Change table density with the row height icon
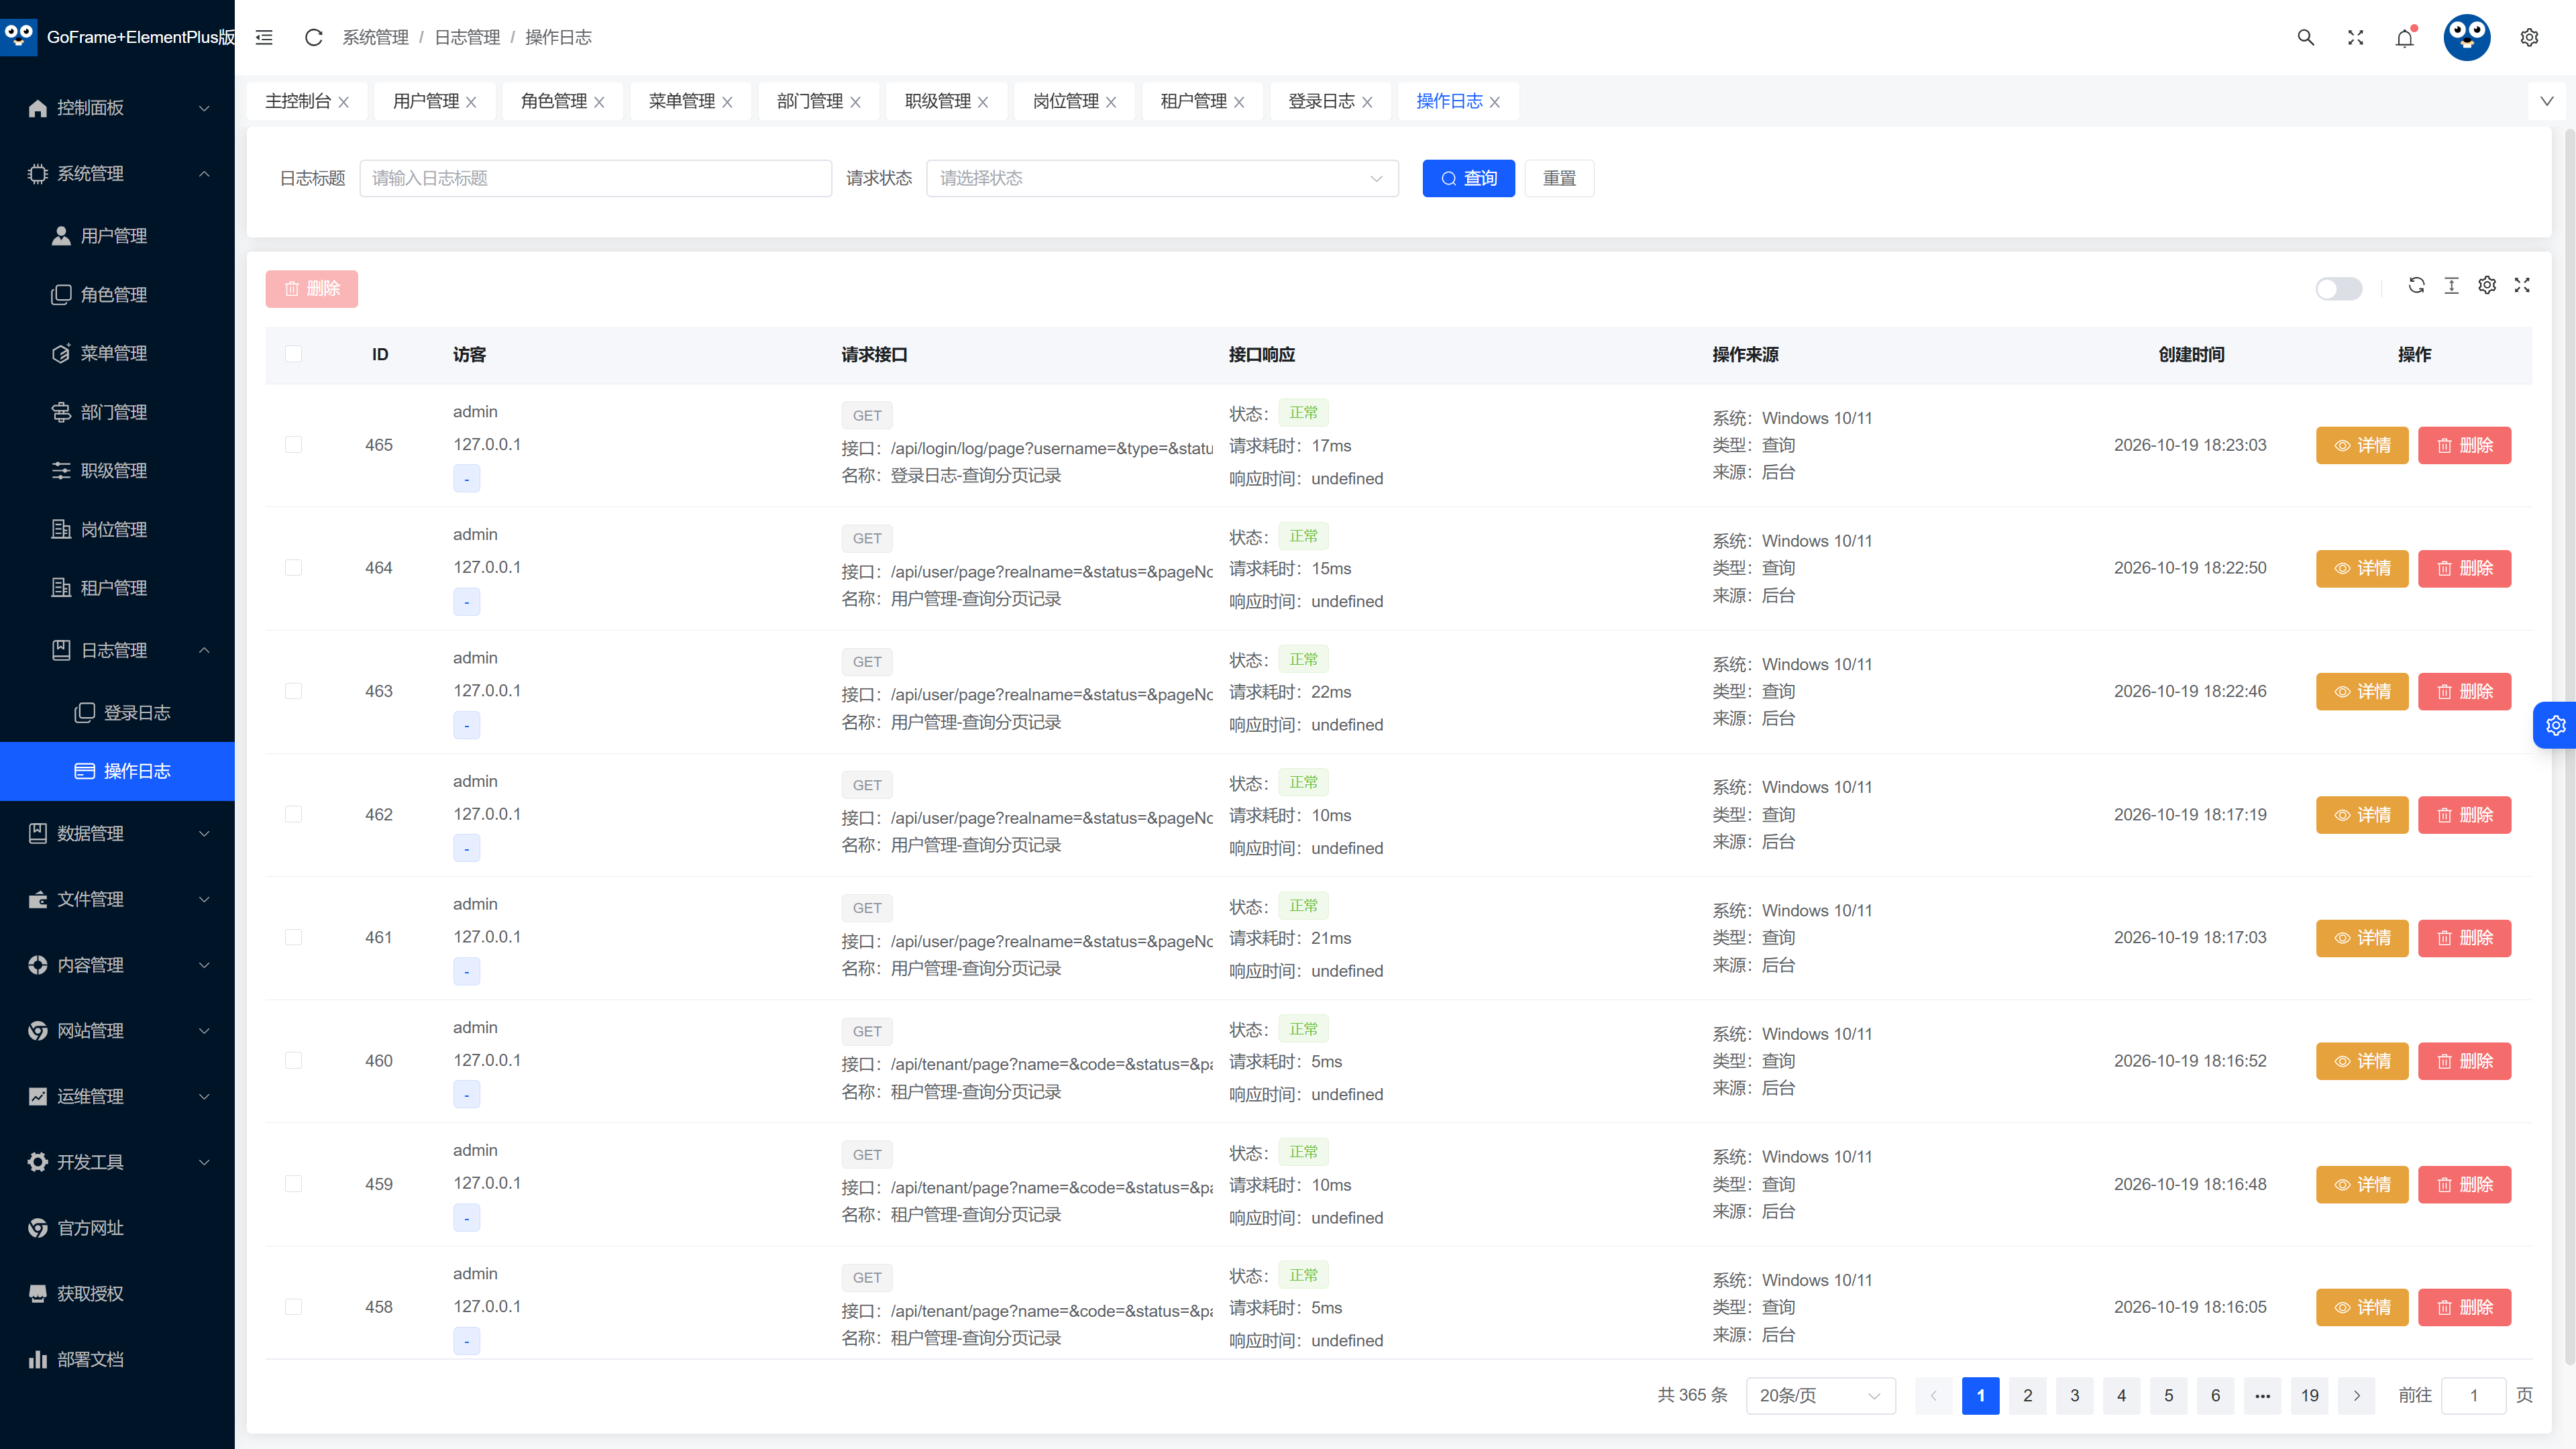 click(2451, 285)
